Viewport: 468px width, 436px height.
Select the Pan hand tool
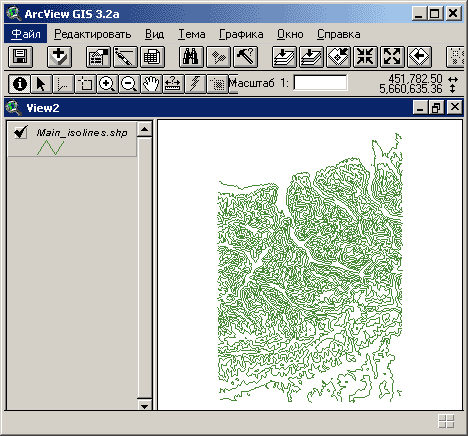point(151,84)
